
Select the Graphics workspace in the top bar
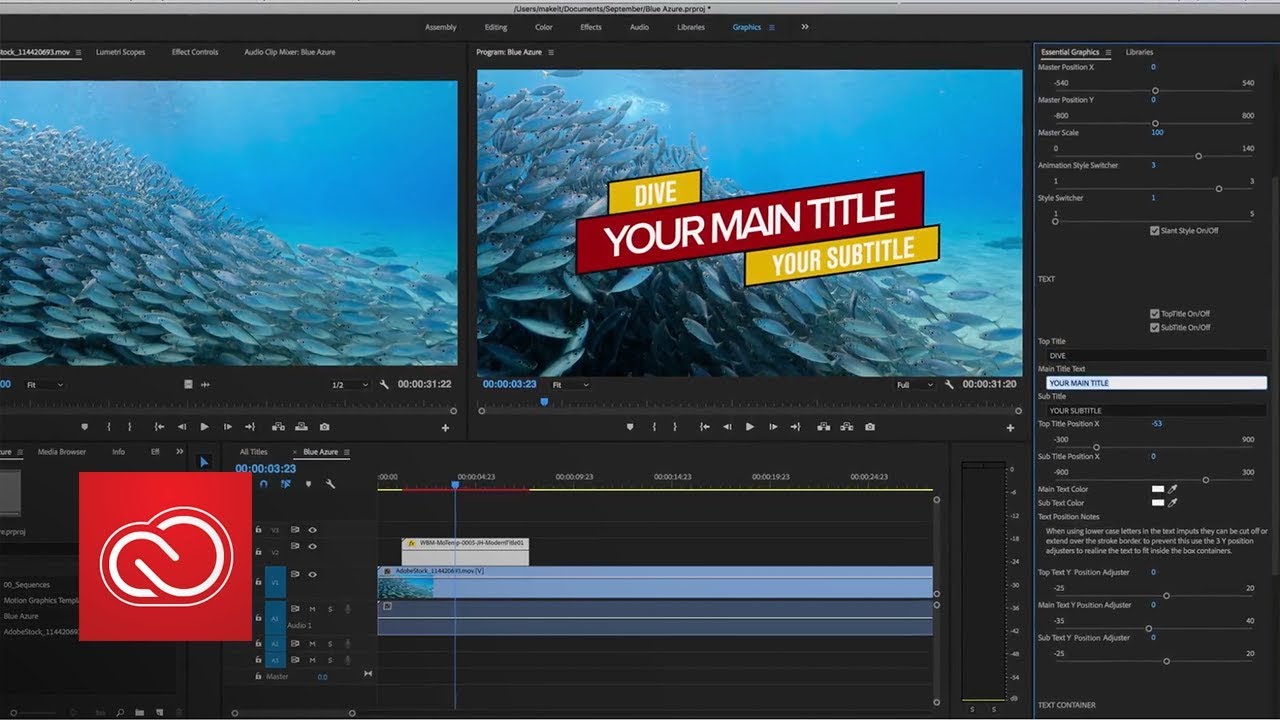746,27
